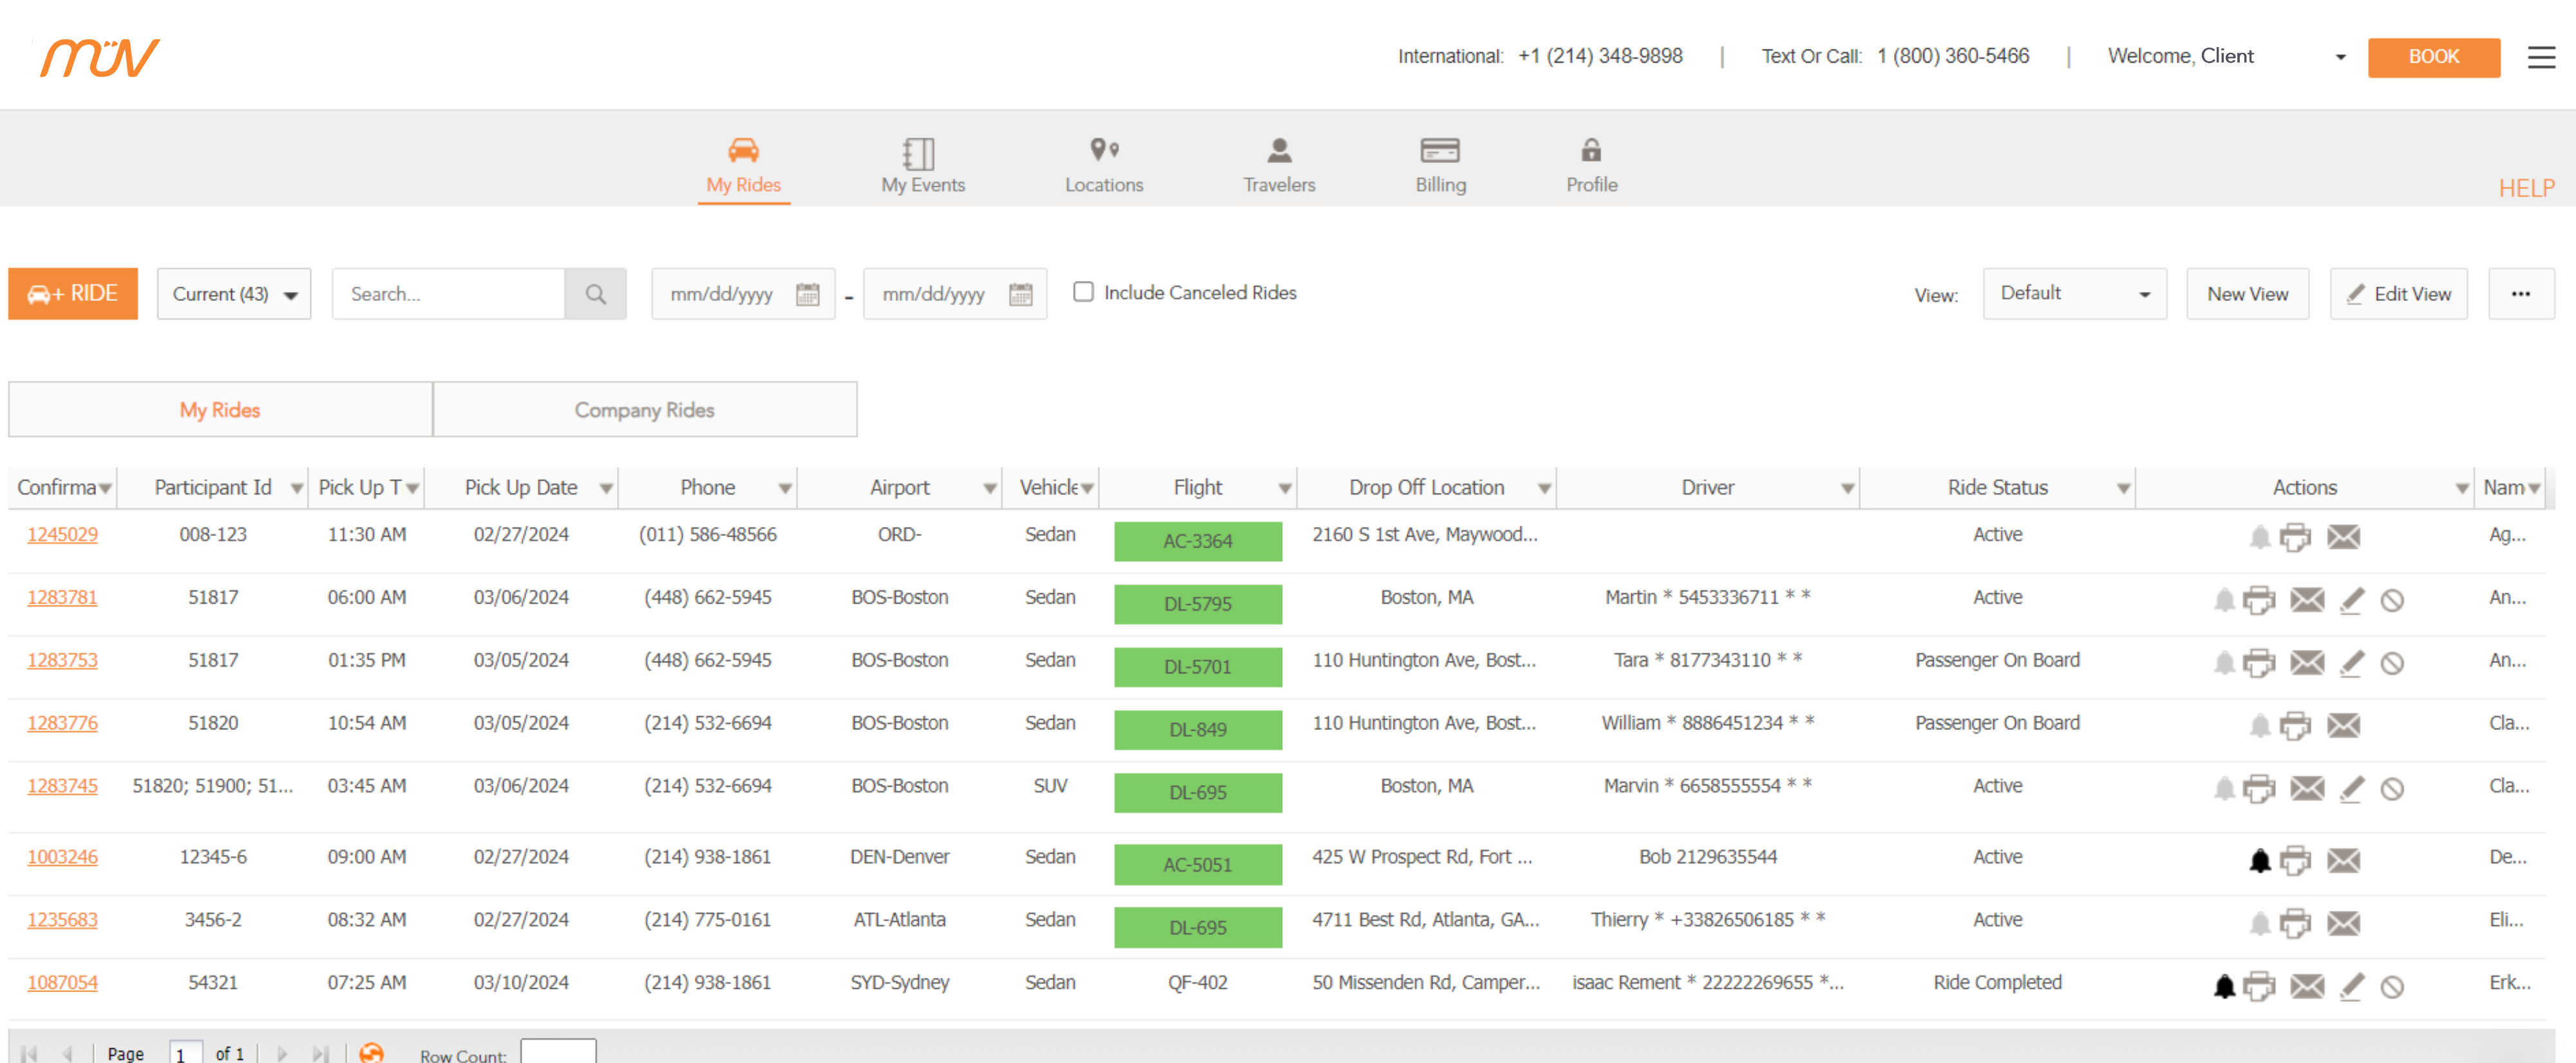
Task: Edit ride 1087054 with the pencil icon
Action: 2352,987
